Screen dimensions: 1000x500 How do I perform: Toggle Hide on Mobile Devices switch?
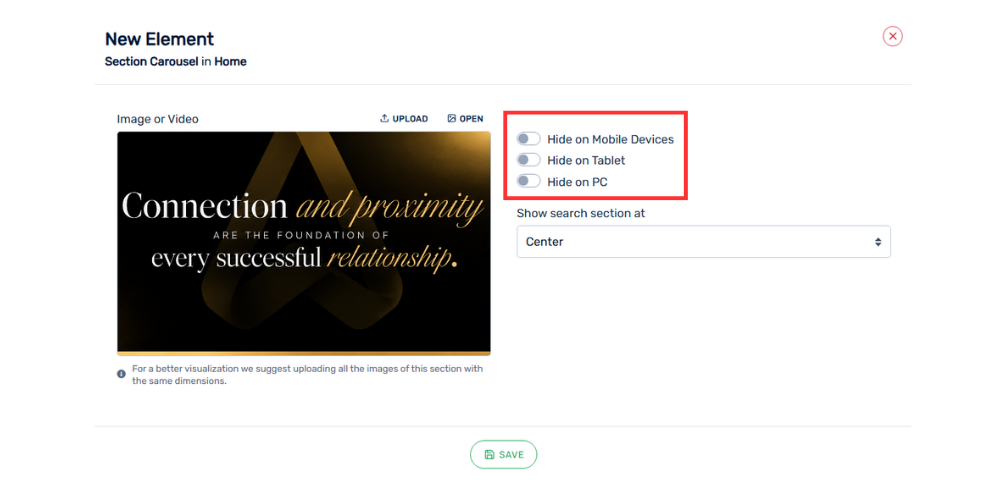tap(529, 139)
